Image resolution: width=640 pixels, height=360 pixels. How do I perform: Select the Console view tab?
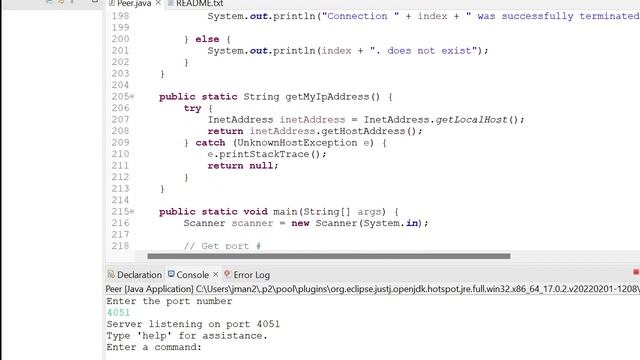pos(192,275)
